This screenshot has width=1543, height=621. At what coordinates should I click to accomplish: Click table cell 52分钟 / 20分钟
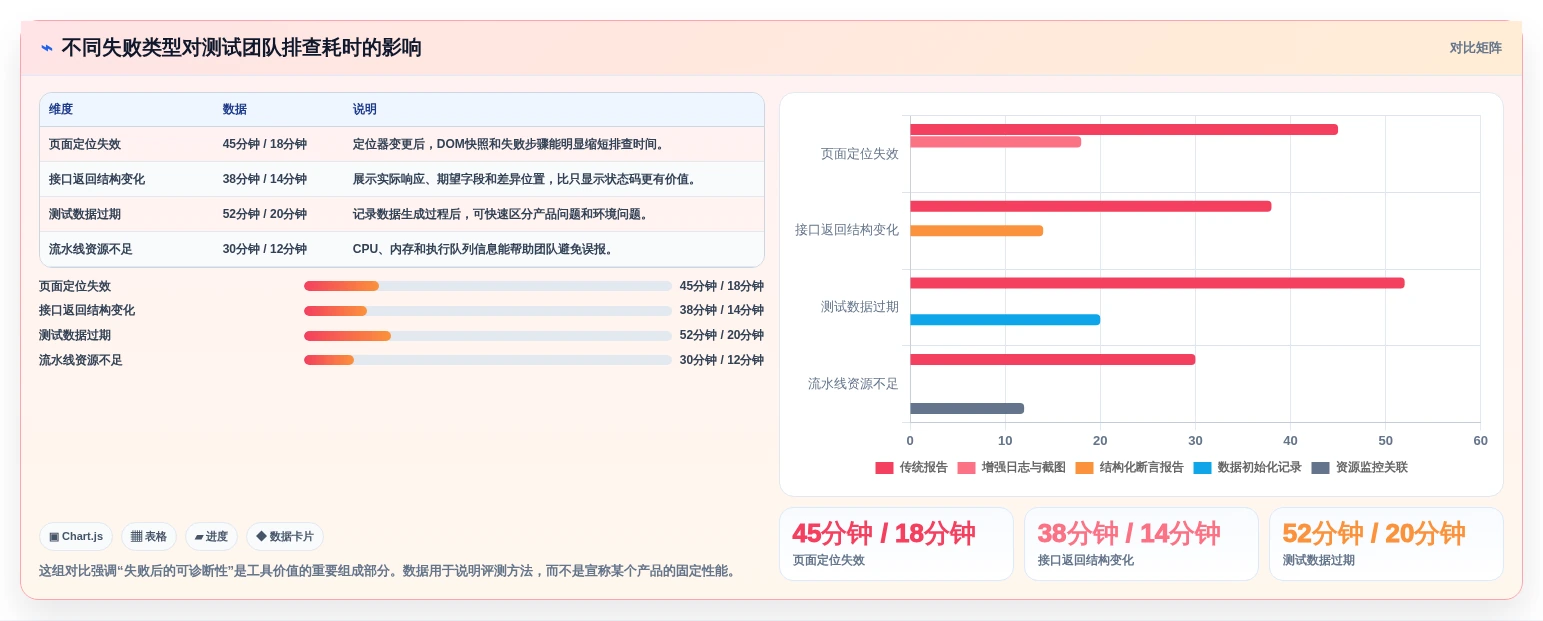265,214
